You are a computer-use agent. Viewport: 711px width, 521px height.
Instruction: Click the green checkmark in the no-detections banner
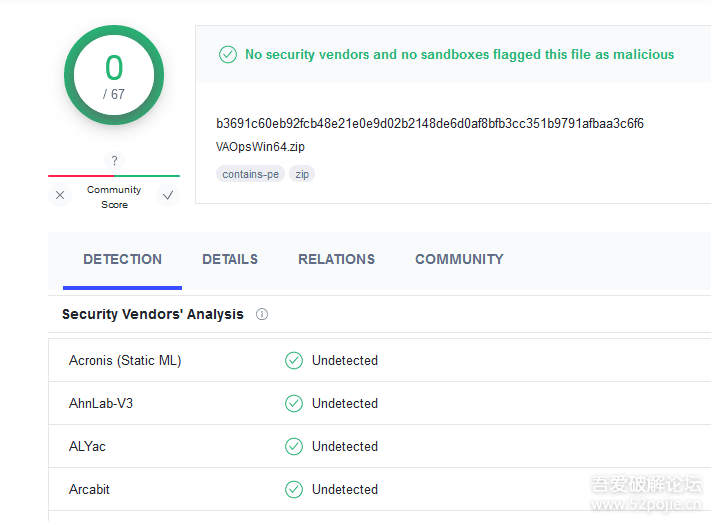228,55
